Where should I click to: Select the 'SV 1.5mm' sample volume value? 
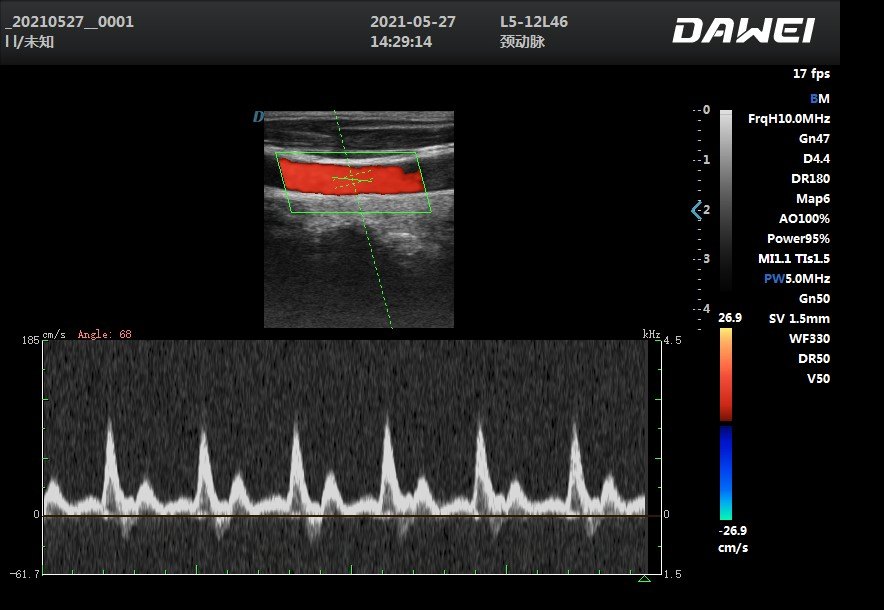(799, 319)
